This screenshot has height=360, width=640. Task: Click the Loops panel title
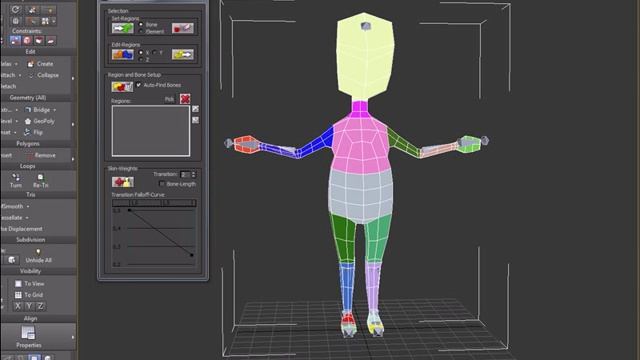(28, 167)
